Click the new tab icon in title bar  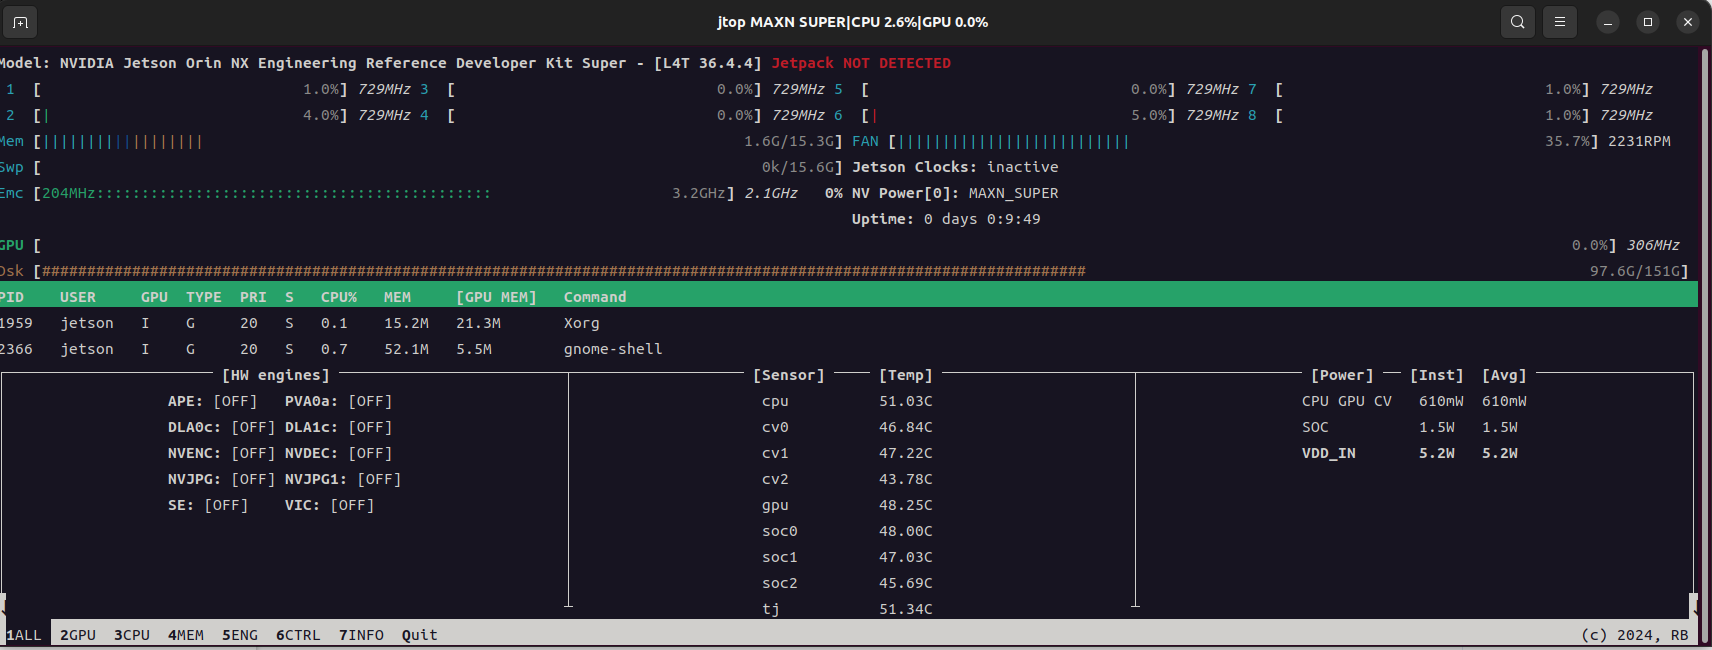click(x=20, y=22)
